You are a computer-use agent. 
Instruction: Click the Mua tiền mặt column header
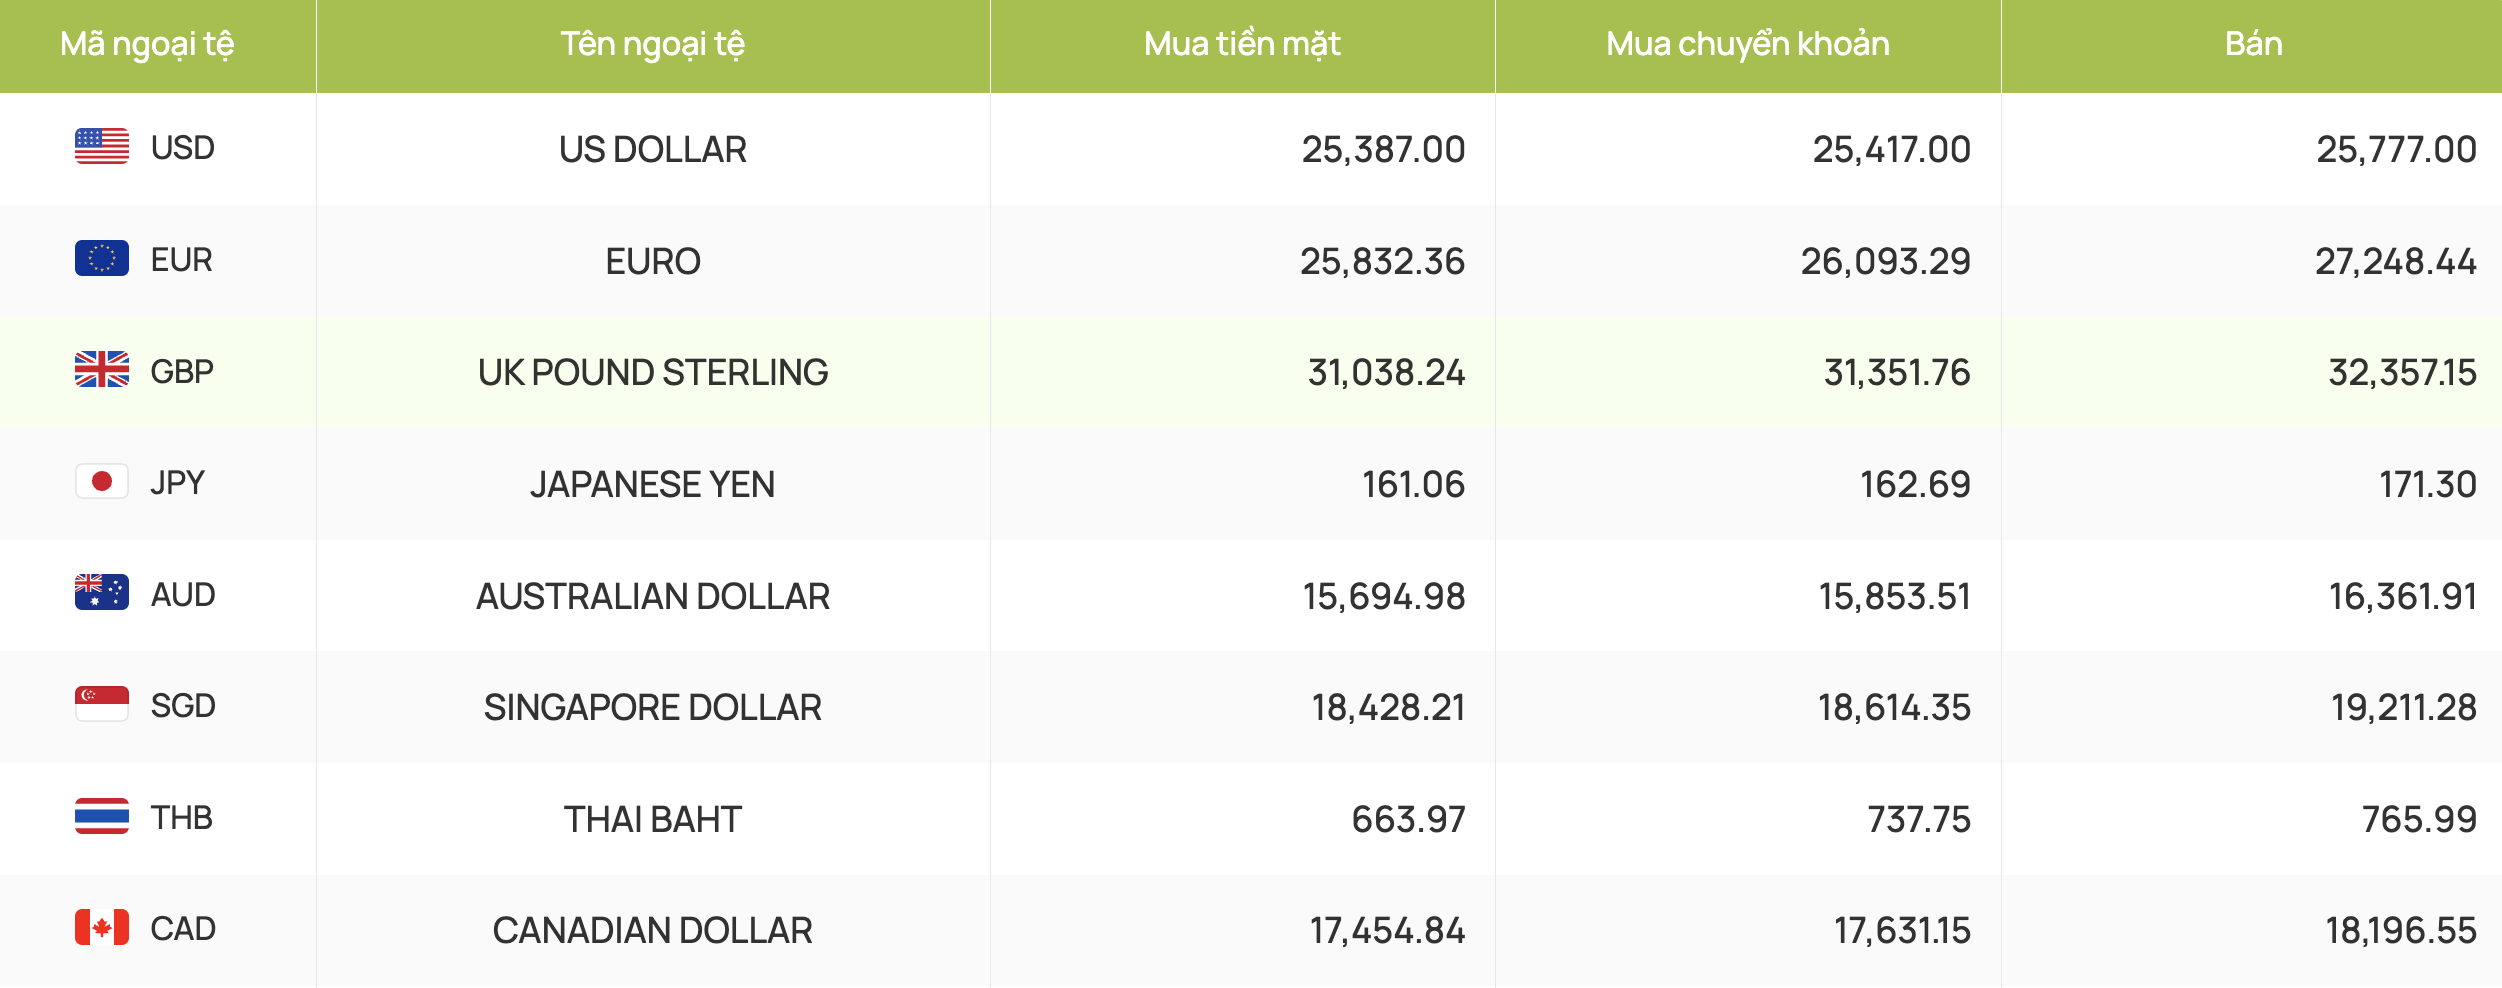tap(1242, 45)
